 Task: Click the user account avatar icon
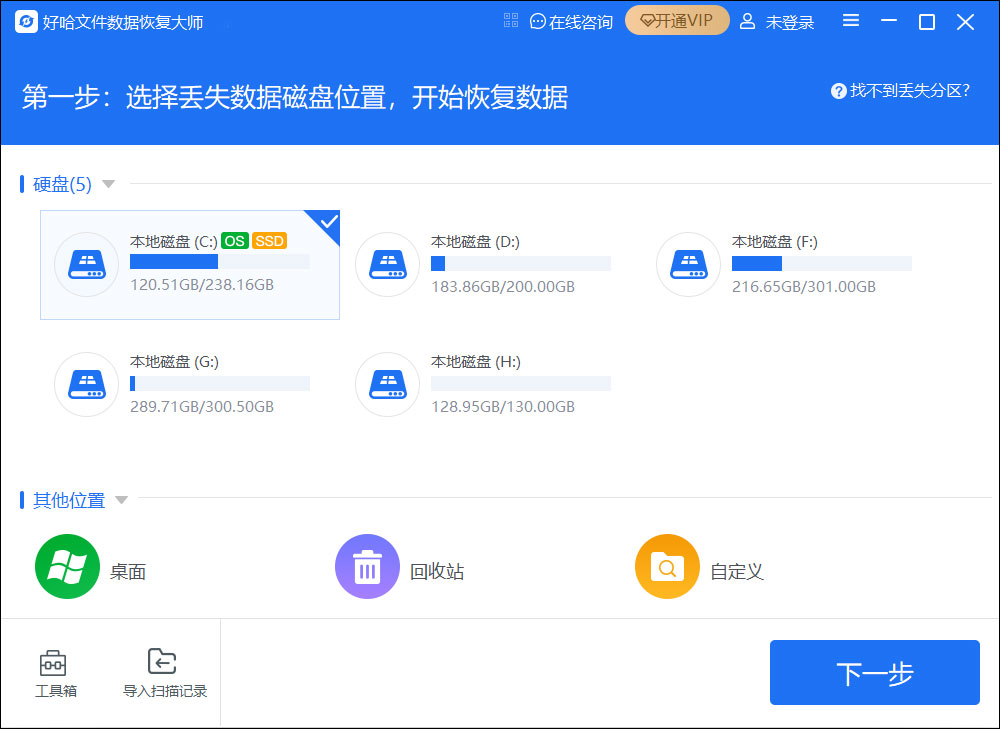click(x=747, y=22)
